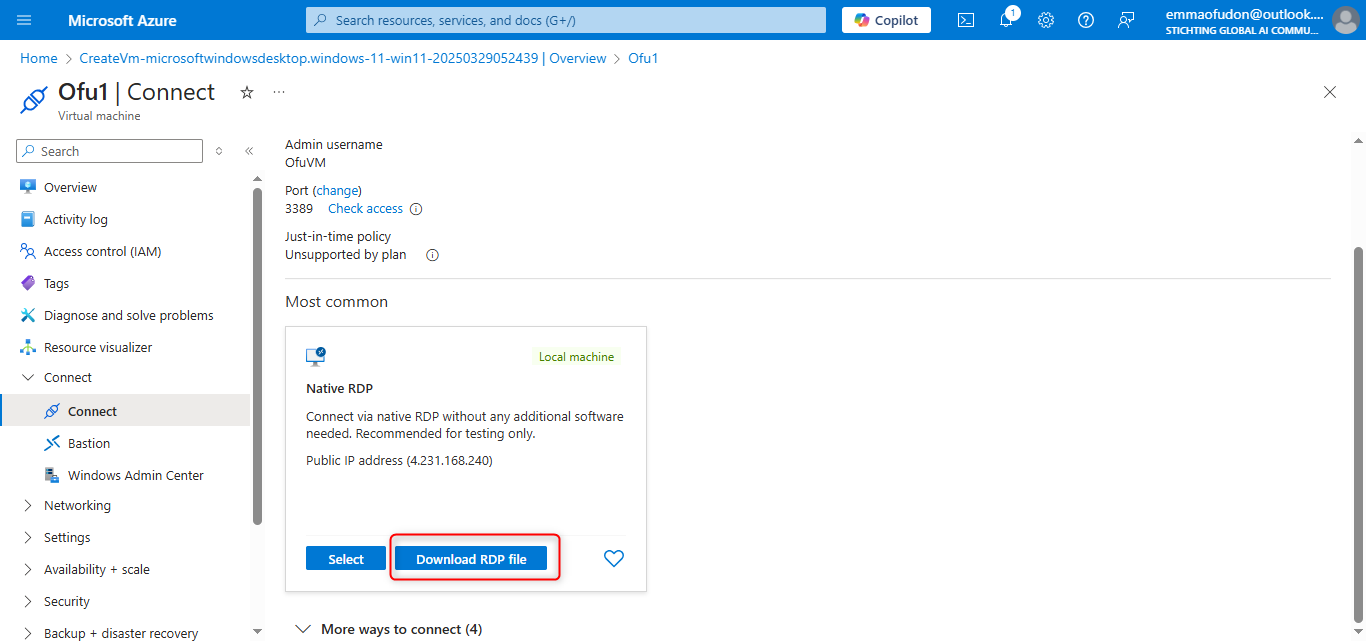The height and width of the screenshot is (641, 1366).
Task: Favorite Native RDP with heart icon
Action: [x=614, y=559]
